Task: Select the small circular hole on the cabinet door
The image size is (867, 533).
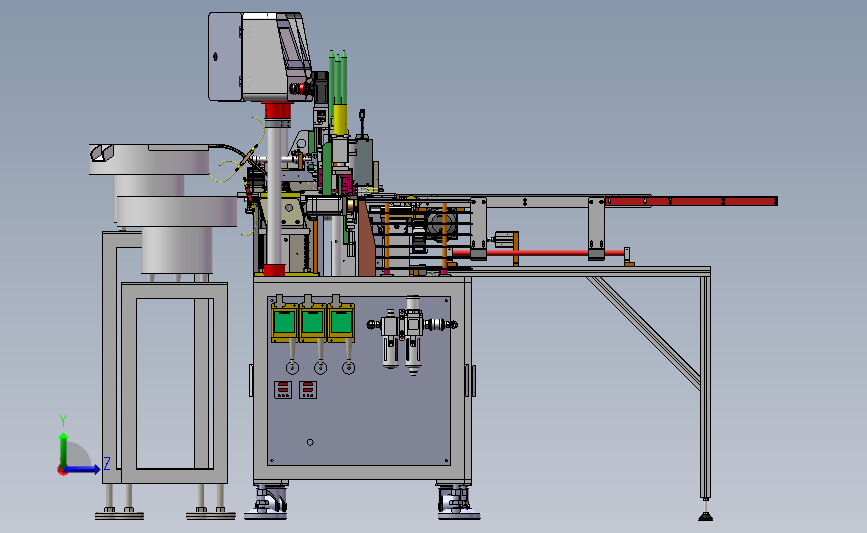Action: (310, 442)
